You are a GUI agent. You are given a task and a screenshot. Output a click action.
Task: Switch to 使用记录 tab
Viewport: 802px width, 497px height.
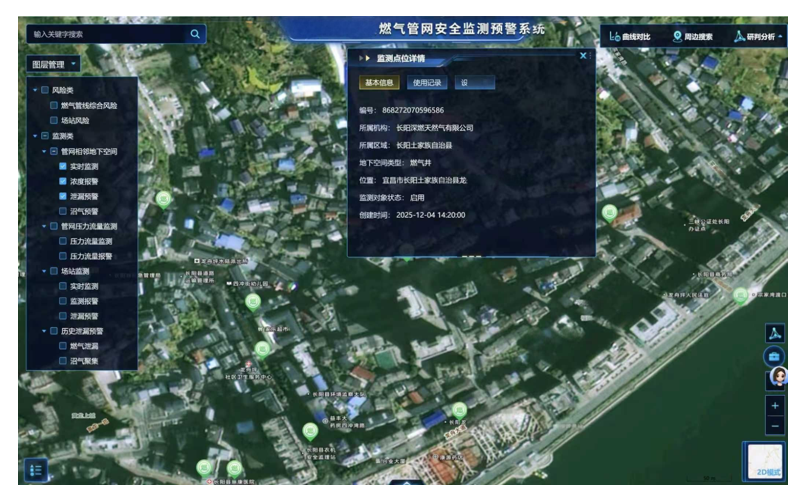[x=427, y=82]
